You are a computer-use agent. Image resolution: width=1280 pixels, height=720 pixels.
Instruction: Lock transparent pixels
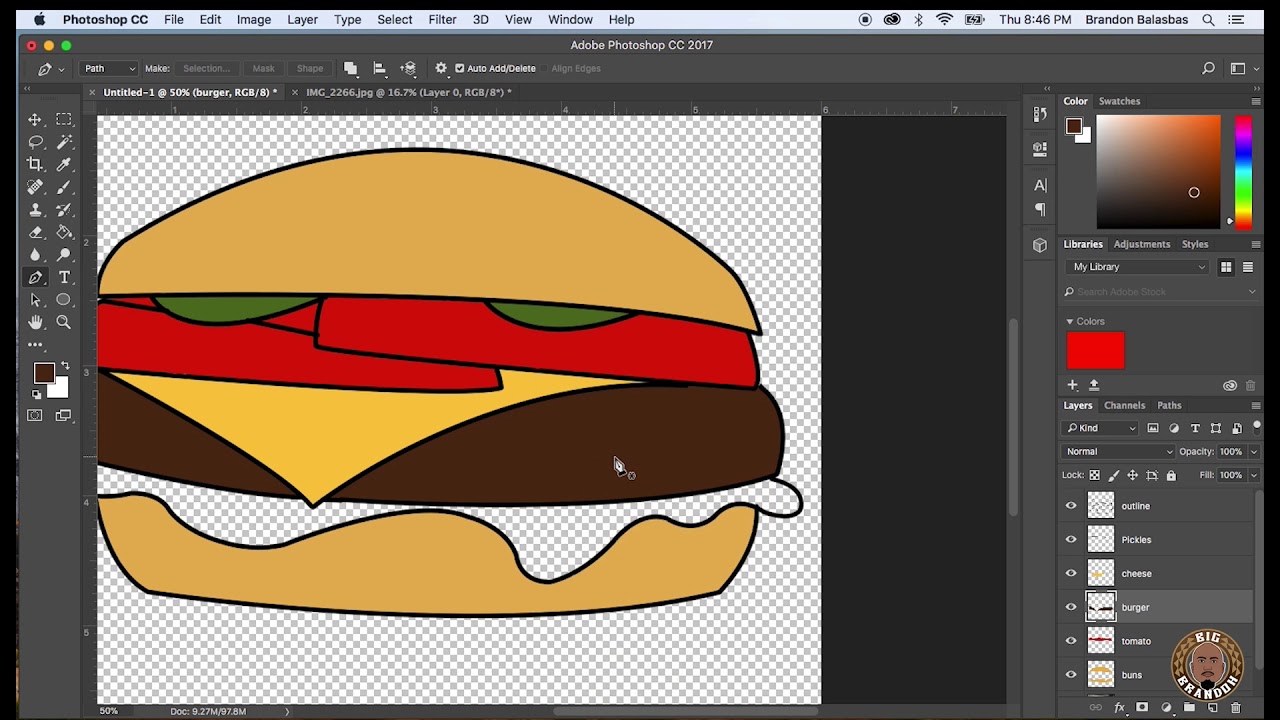click(1094, 476)
